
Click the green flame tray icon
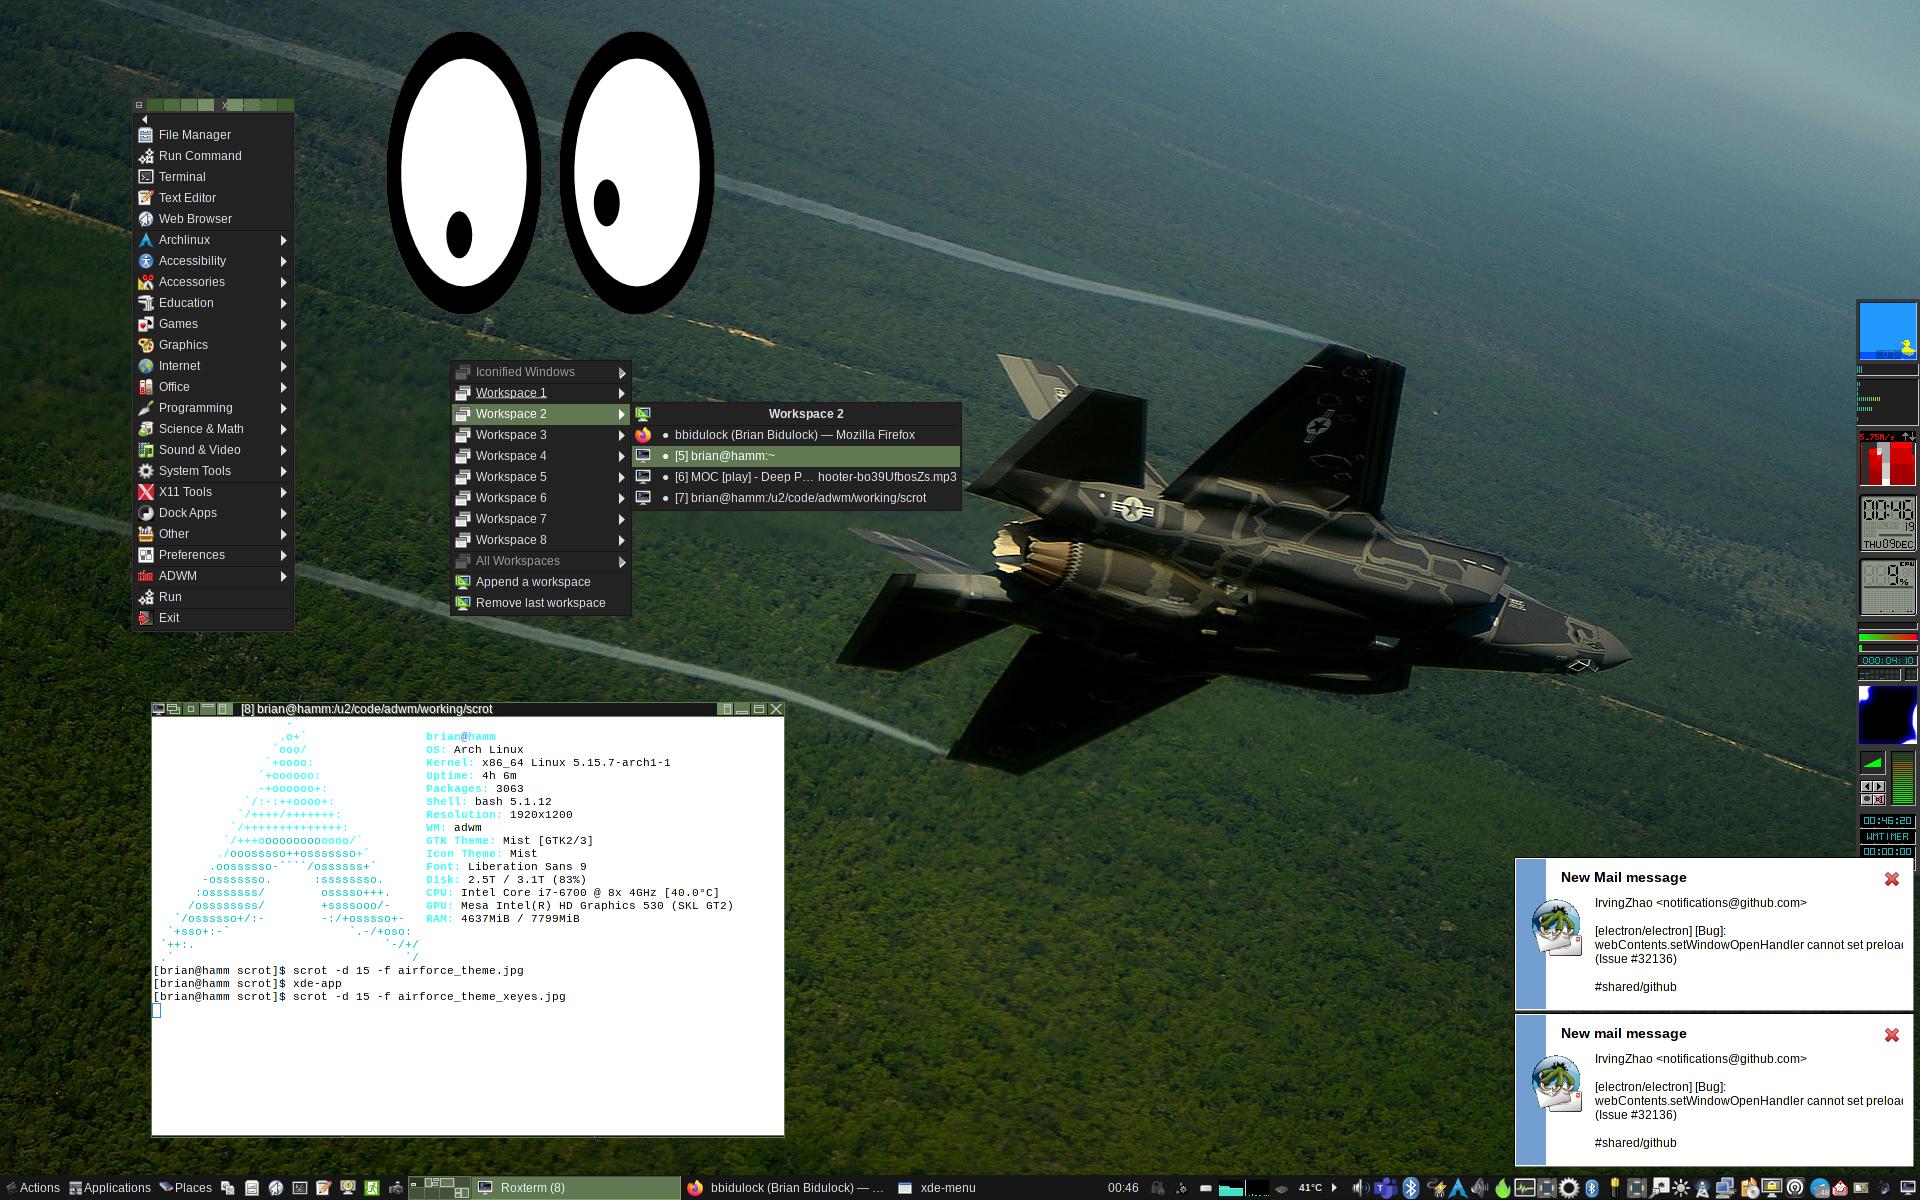(x=1502, y=1188)
